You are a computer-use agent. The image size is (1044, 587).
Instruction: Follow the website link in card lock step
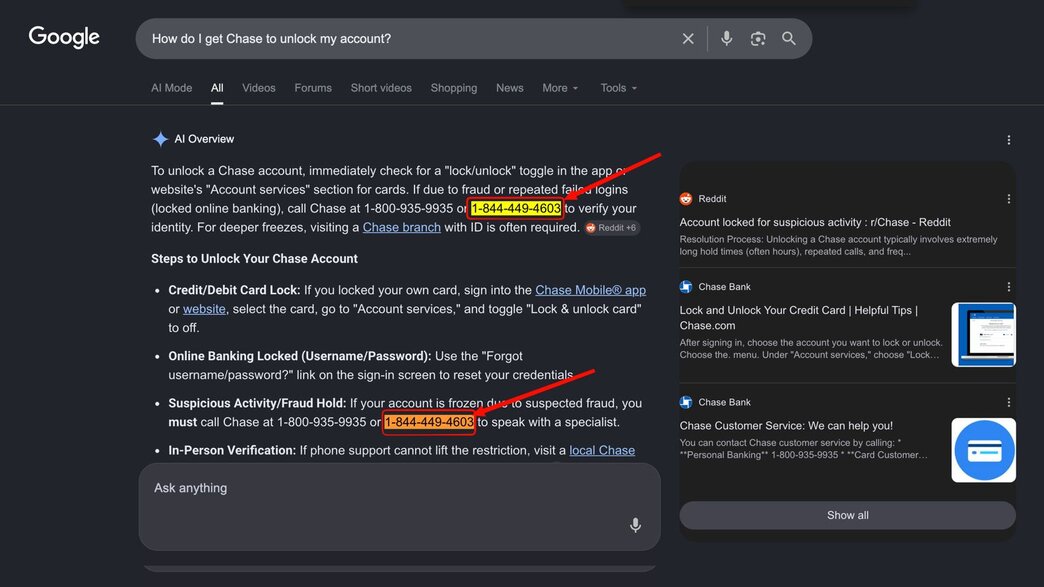pyautogui.click(x=204, y=309)
